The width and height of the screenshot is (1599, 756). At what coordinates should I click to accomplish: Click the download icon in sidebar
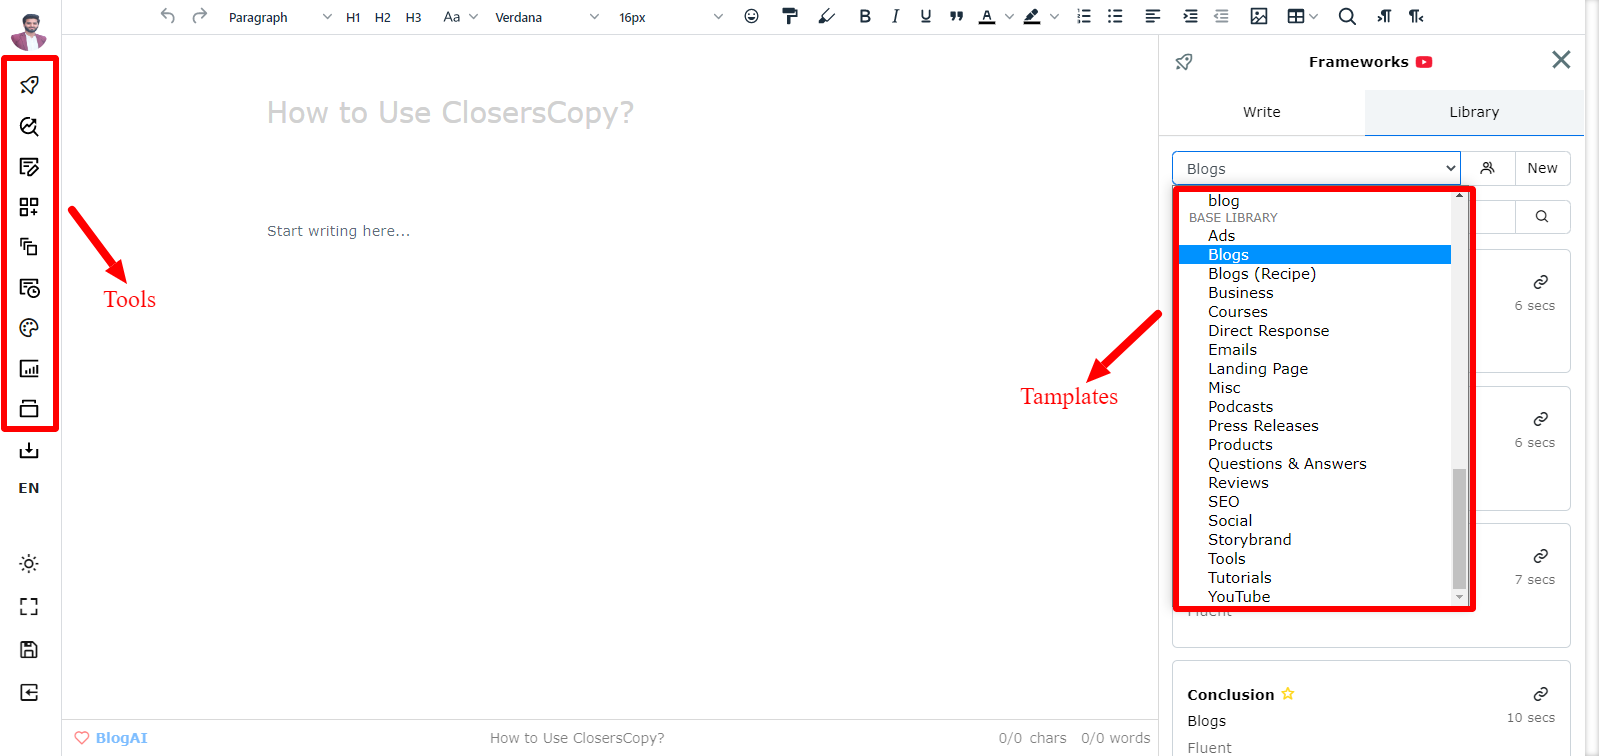[x=29, y=451]
